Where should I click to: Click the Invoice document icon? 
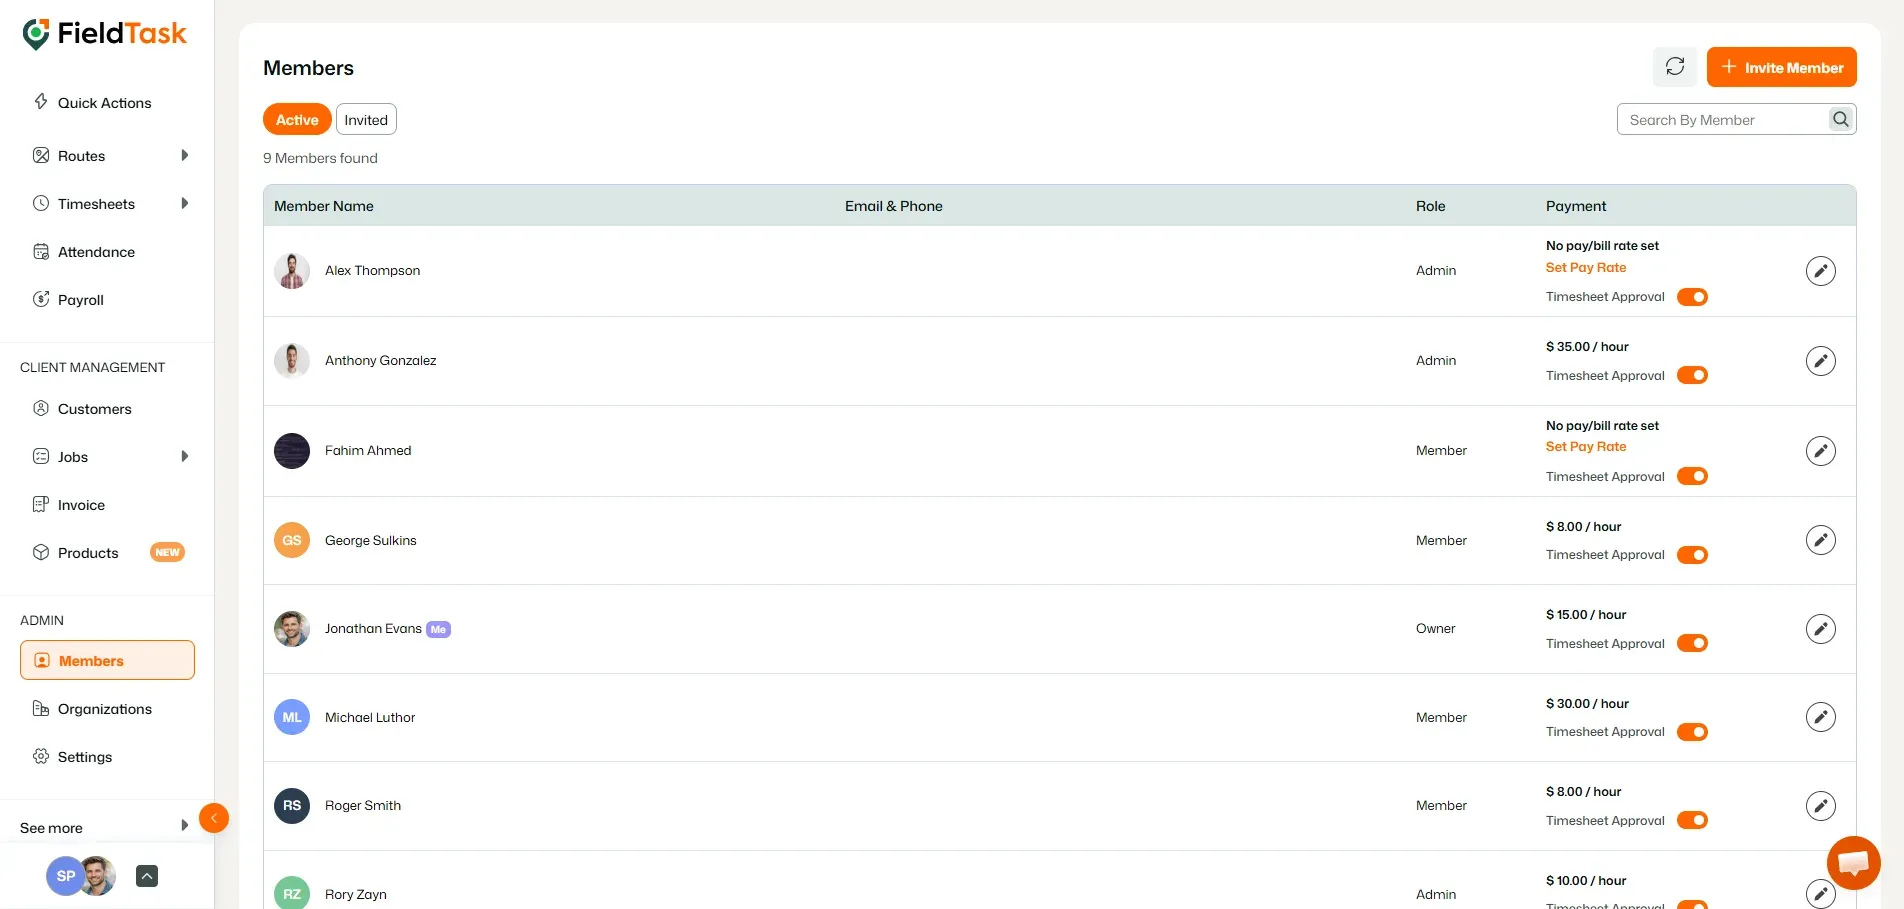click(41, 504)
